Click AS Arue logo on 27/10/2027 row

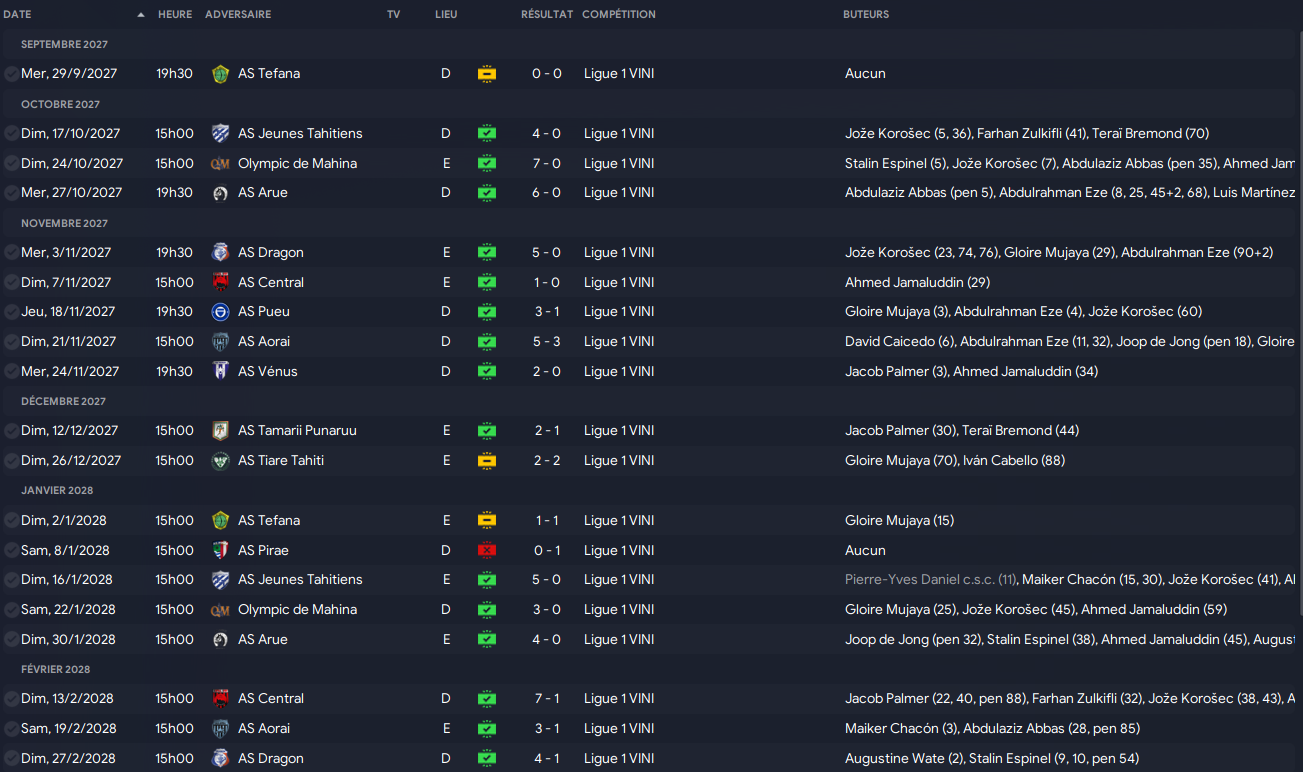pyautogui.click(x=221, y=193)
